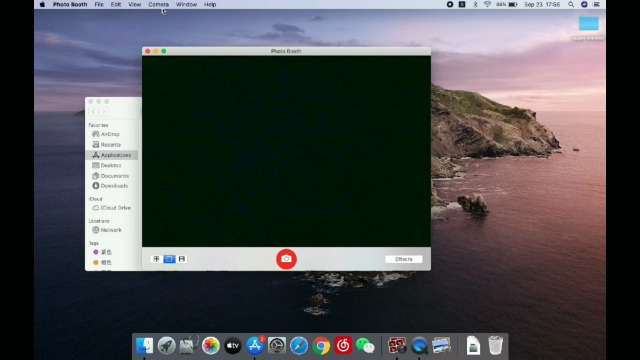Open the Help menu

[x=210, y=4]
